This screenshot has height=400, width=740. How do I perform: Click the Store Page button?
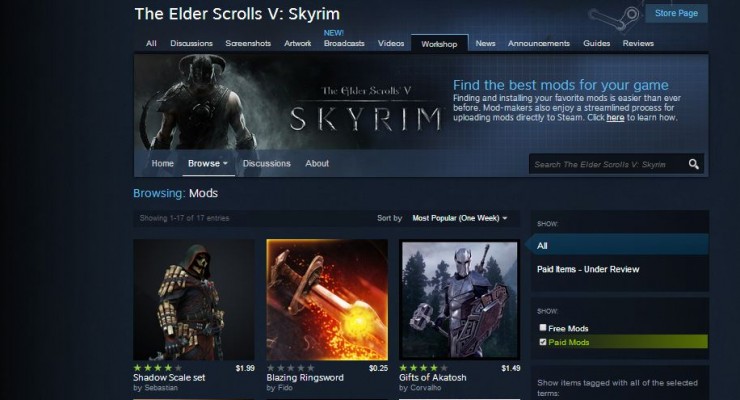tap(676, 13)
